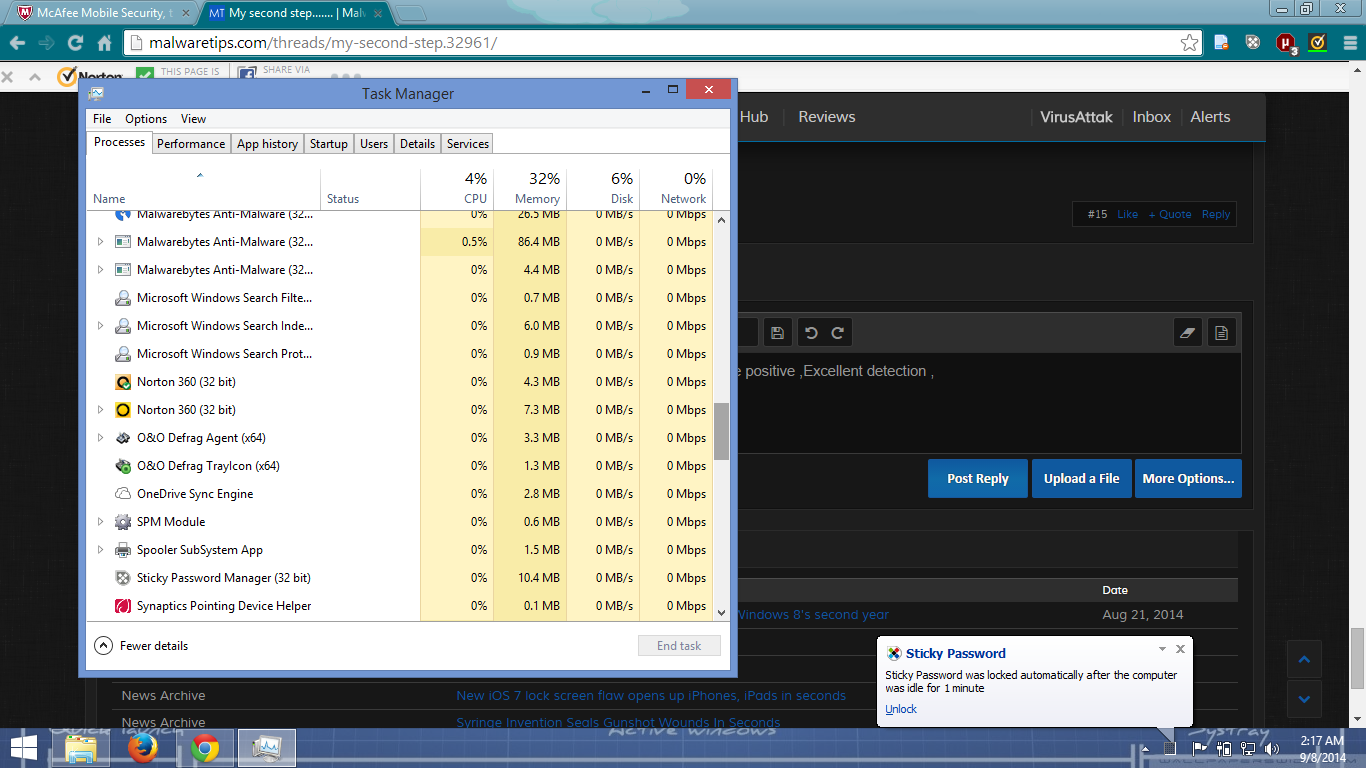Expand the Spooler SubSystem App process

click(x=100, y=550)
